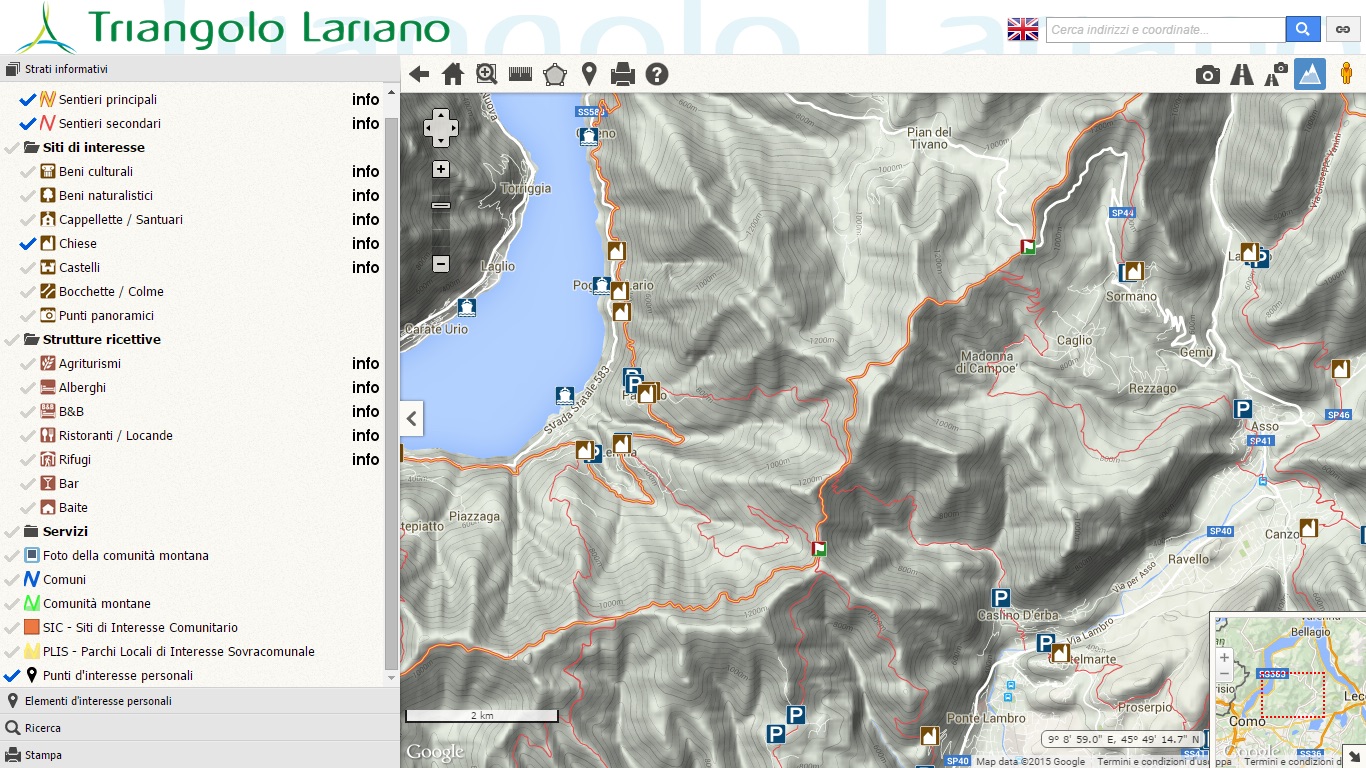Viewport: 1366px width, 768px height.
Task: Select the zoom-area magnifier tool
Action: tap(487, 74)
